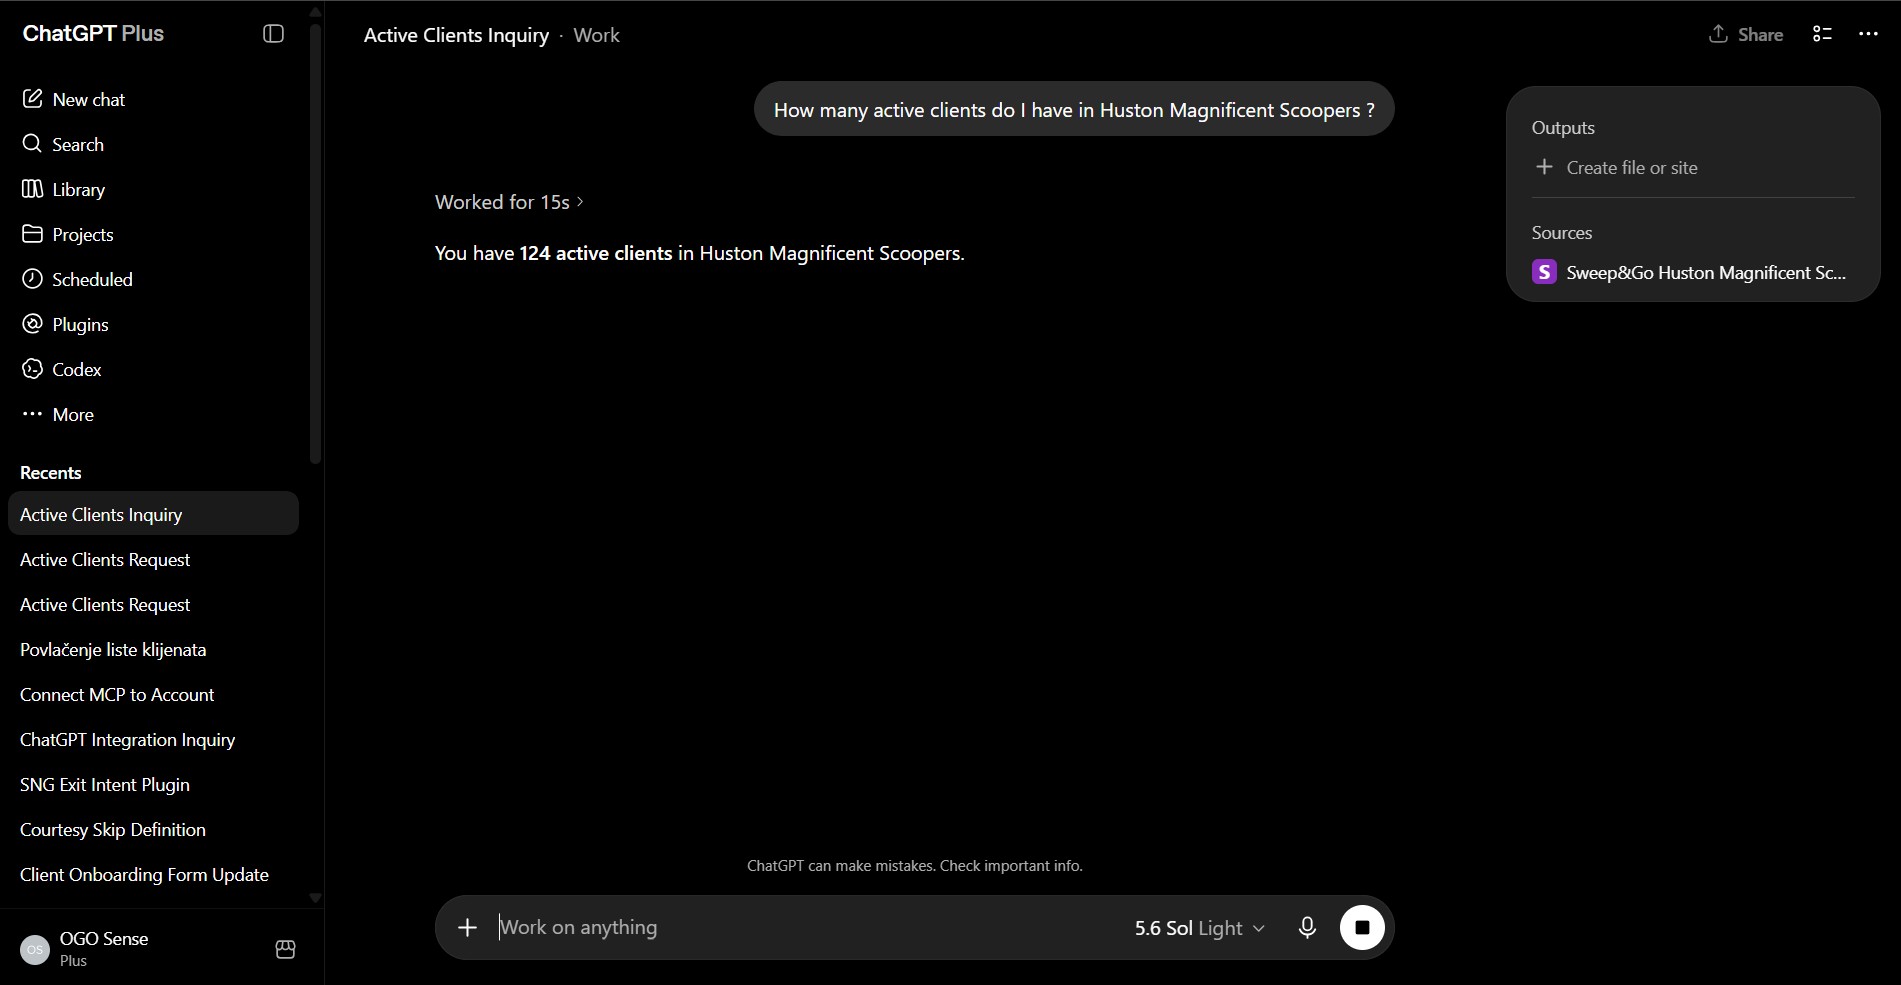Screen dimensions: 1901x985
Task: Toggle the sidebar collapse icon
Action: [273, 34]
